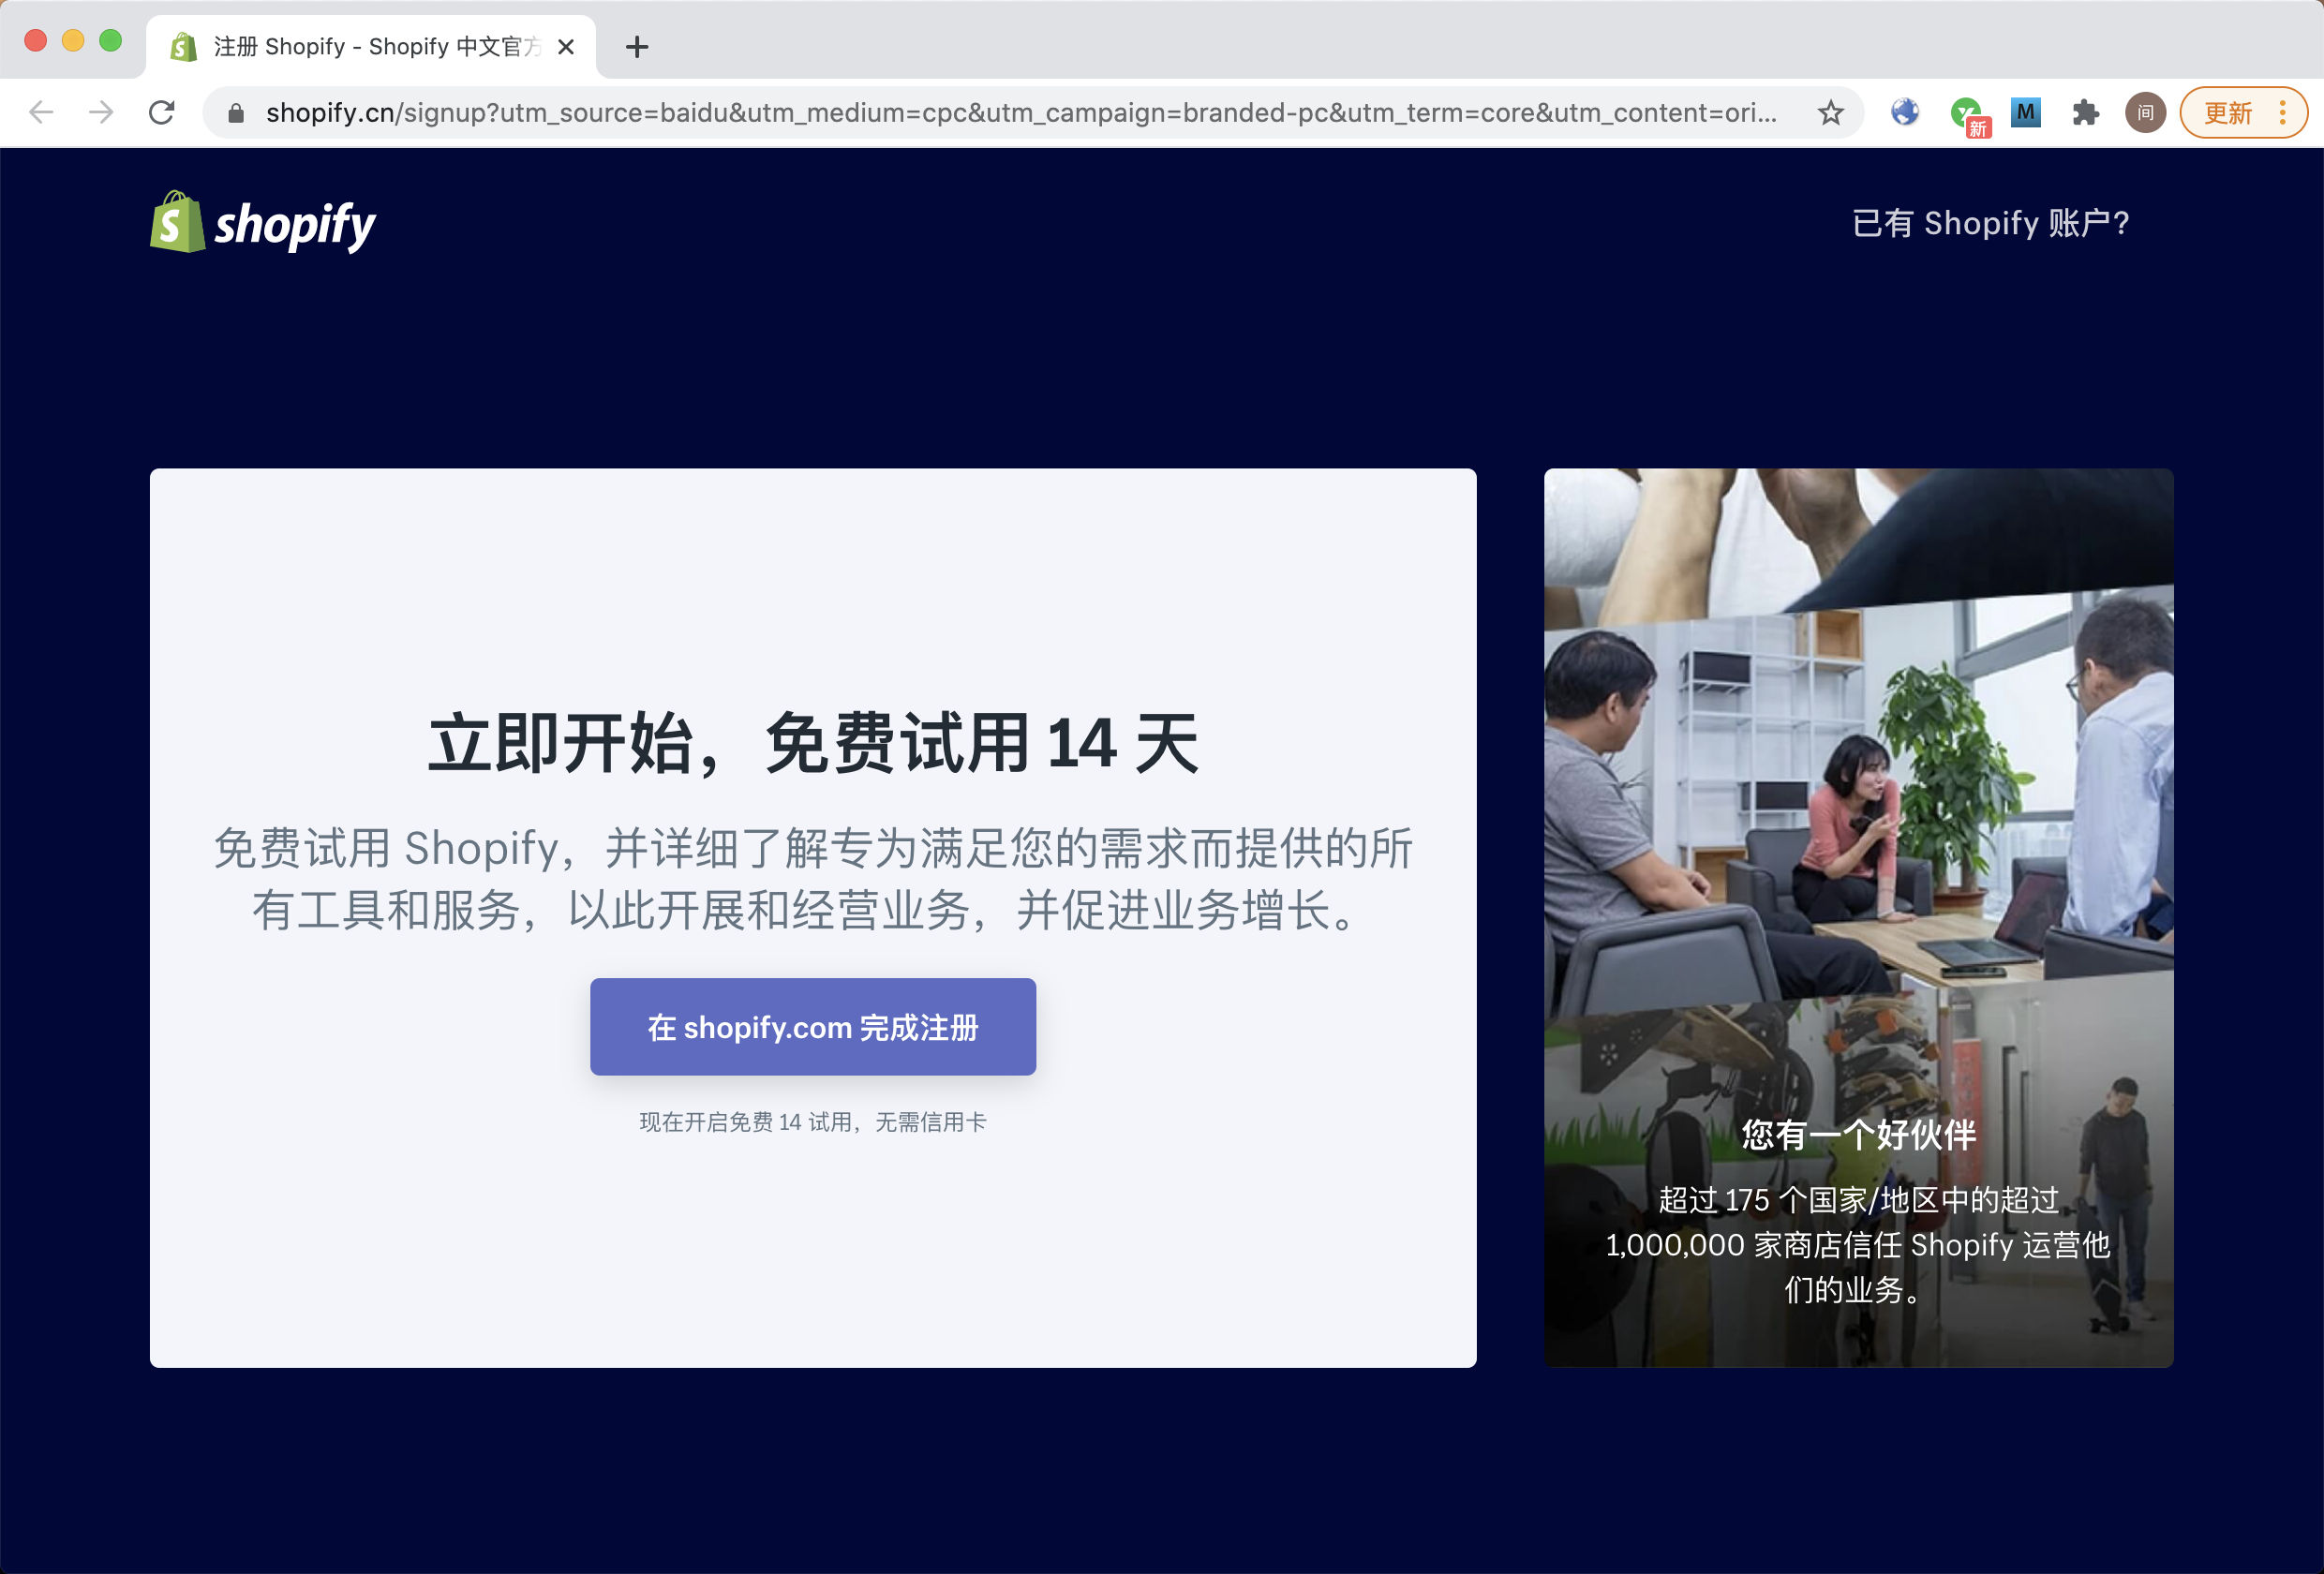Screen dimensions: 2324x1574
Task: Click the forward navigation arrow
Action: coord(100,112)
